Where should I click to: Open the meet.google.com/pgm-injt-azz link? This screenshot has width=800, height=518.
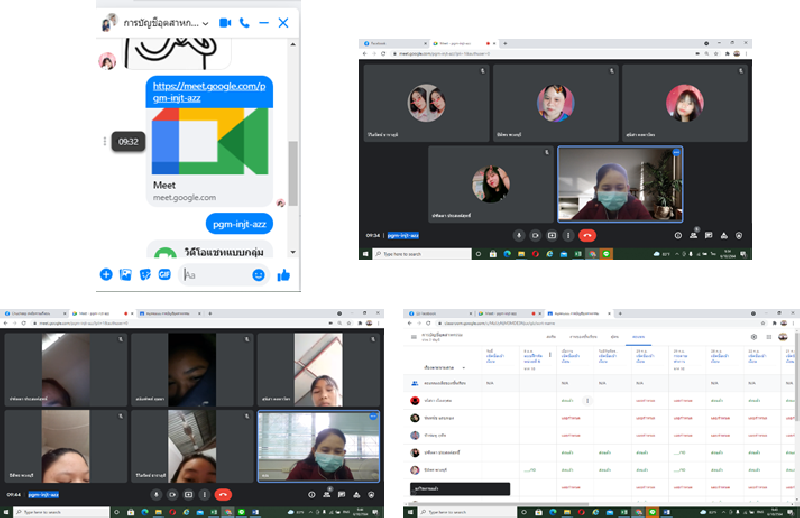point(209,93)
